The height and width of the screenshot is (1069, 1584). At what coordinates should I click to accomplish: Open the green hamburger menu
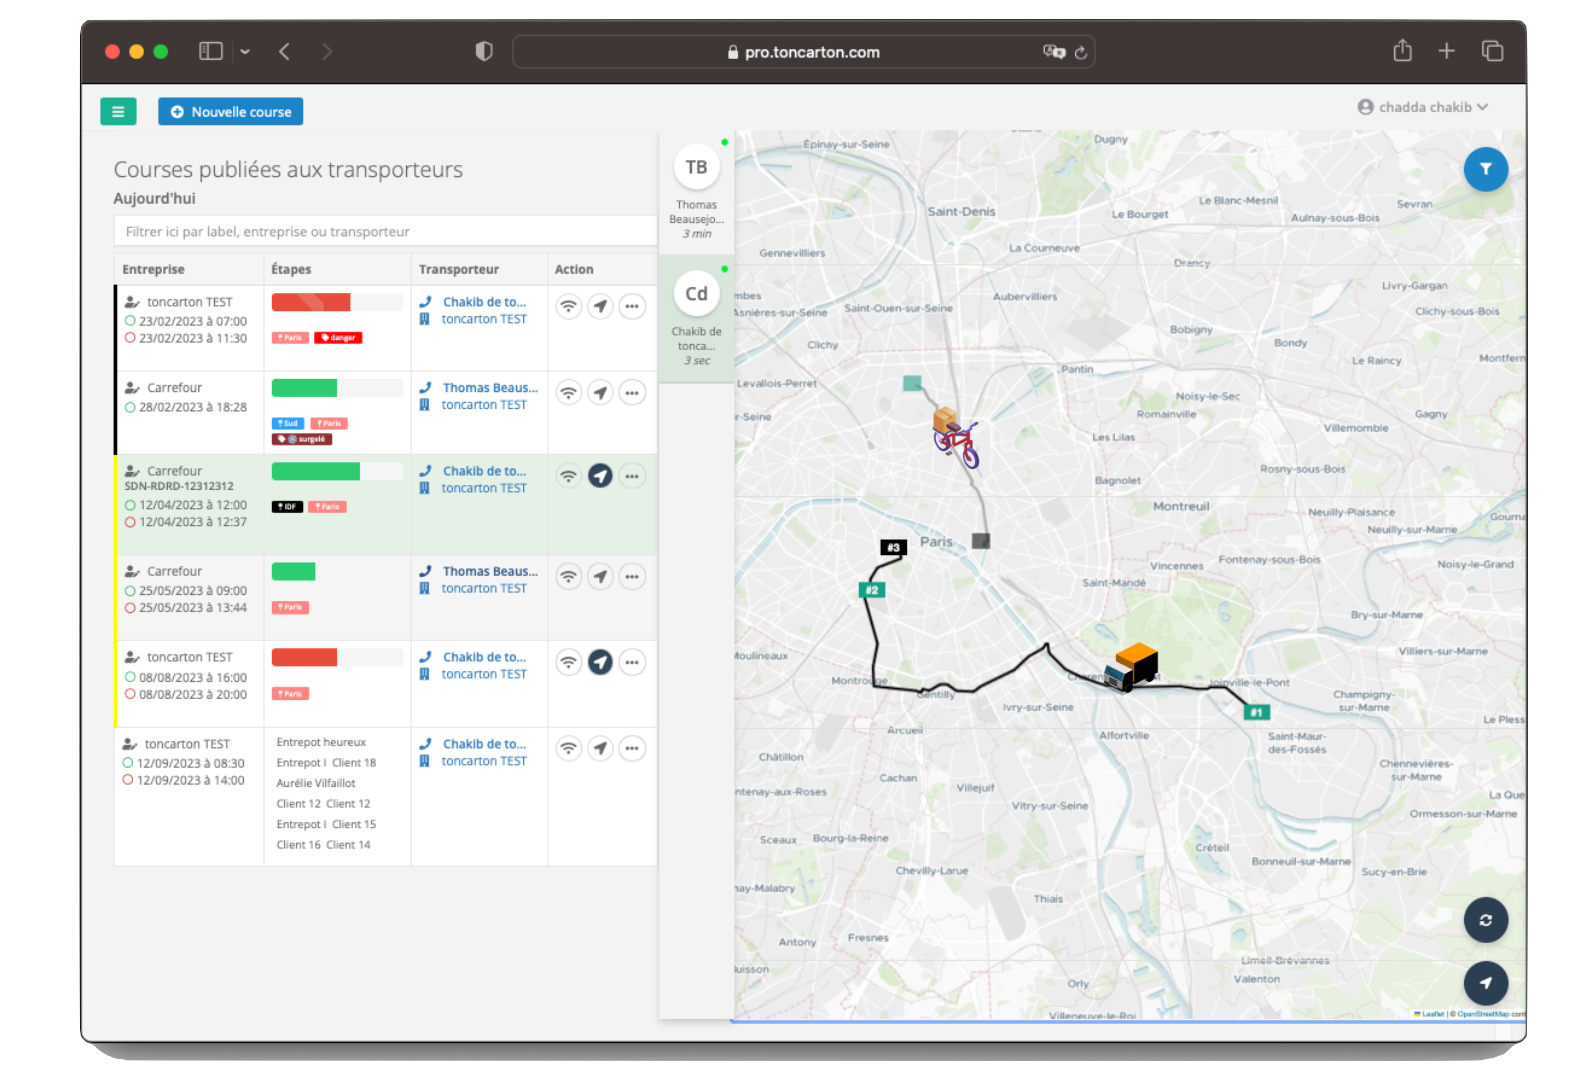click(x=118, y=112)
